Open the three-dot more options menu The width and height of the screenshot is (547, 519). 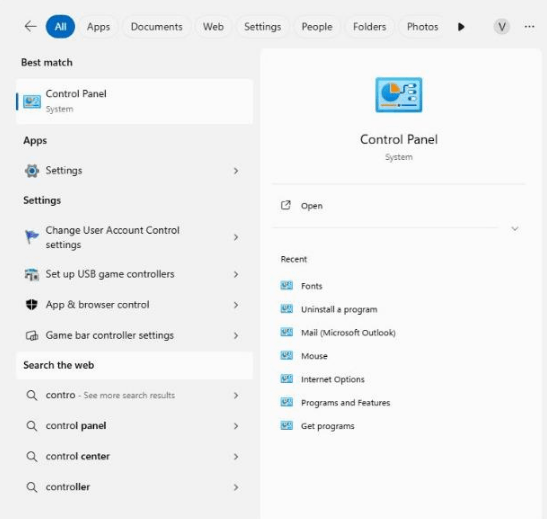529,27
